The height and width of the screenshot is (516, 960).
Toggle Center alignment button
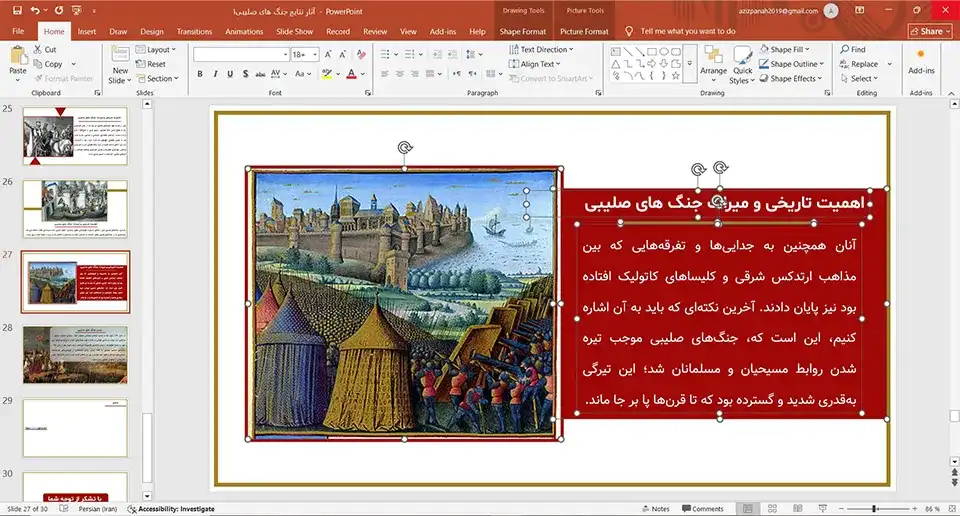[x=400, y=74]
